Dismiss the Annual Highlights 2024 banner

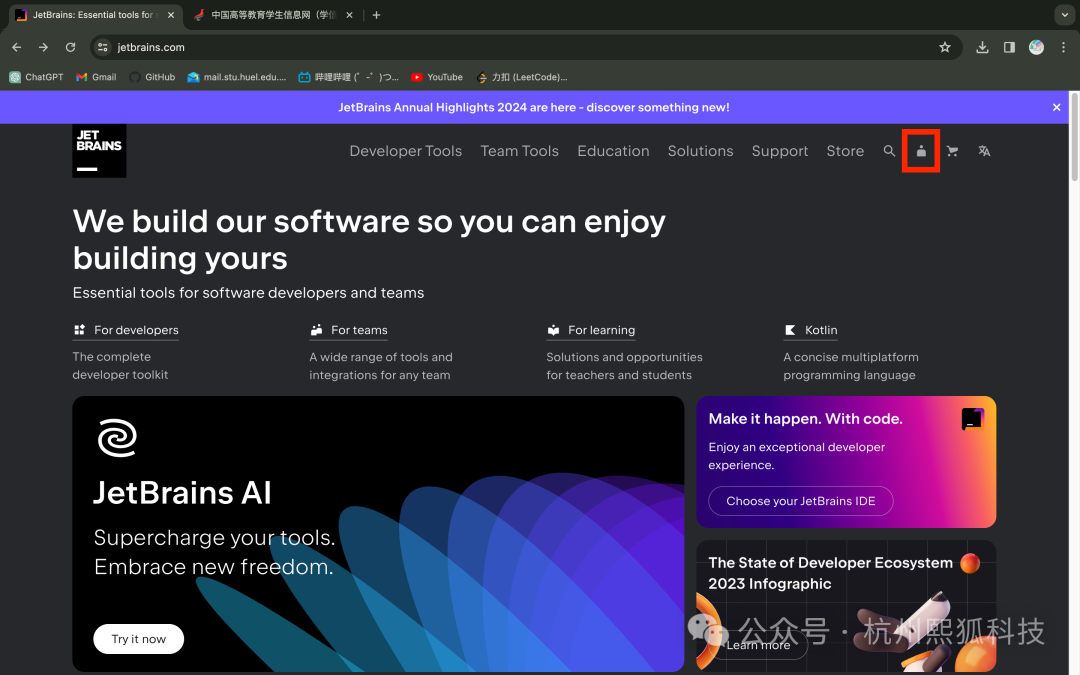click(x=1056, y=107)
